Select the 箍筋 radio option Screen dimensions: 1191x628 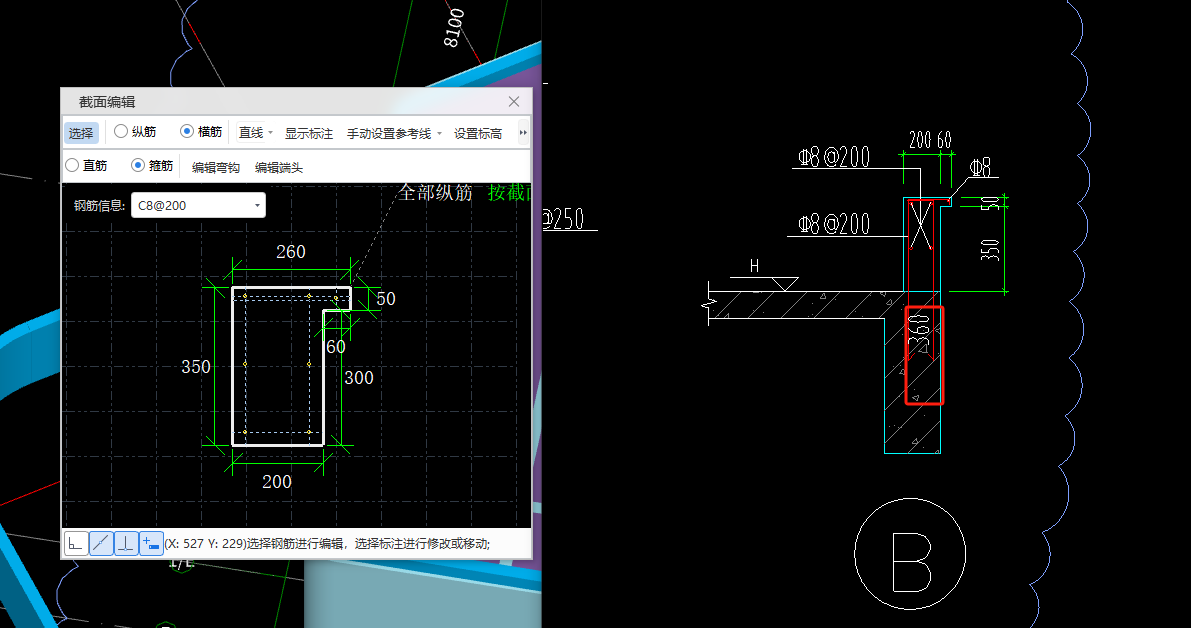(152, 165)
